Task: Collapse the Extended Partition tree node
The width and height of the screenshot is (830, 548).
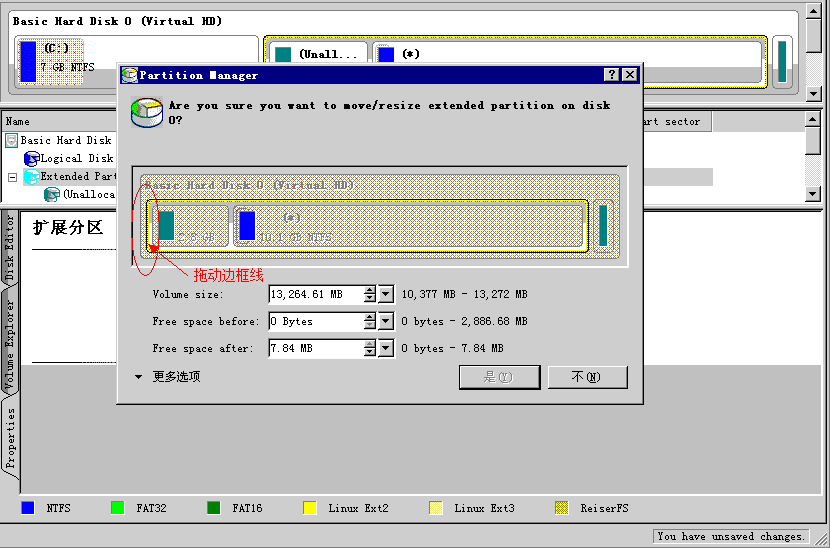Action: click(12, 177)
